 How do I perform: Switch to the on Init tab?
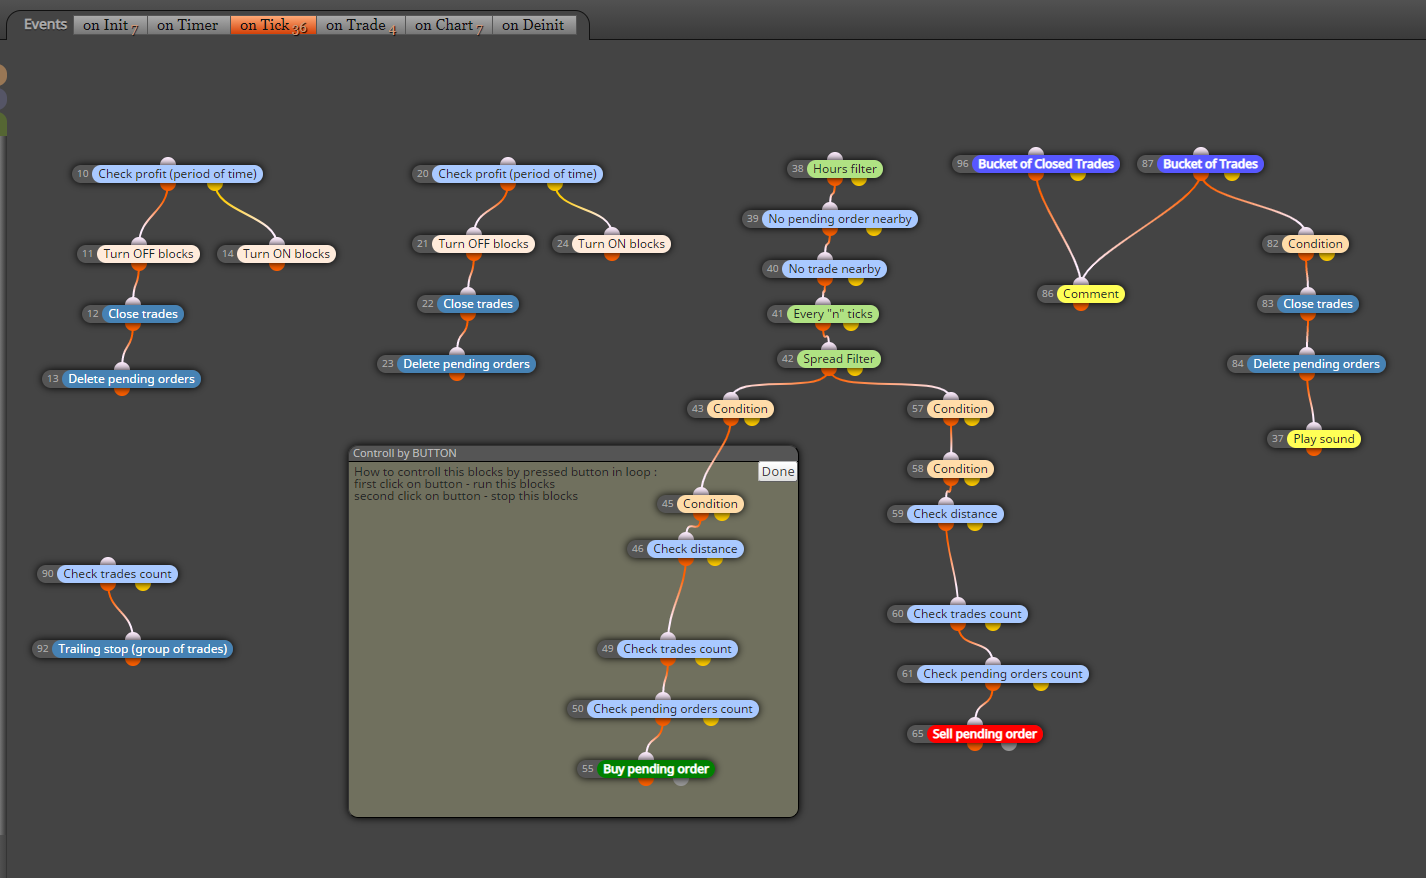point(110,25)
